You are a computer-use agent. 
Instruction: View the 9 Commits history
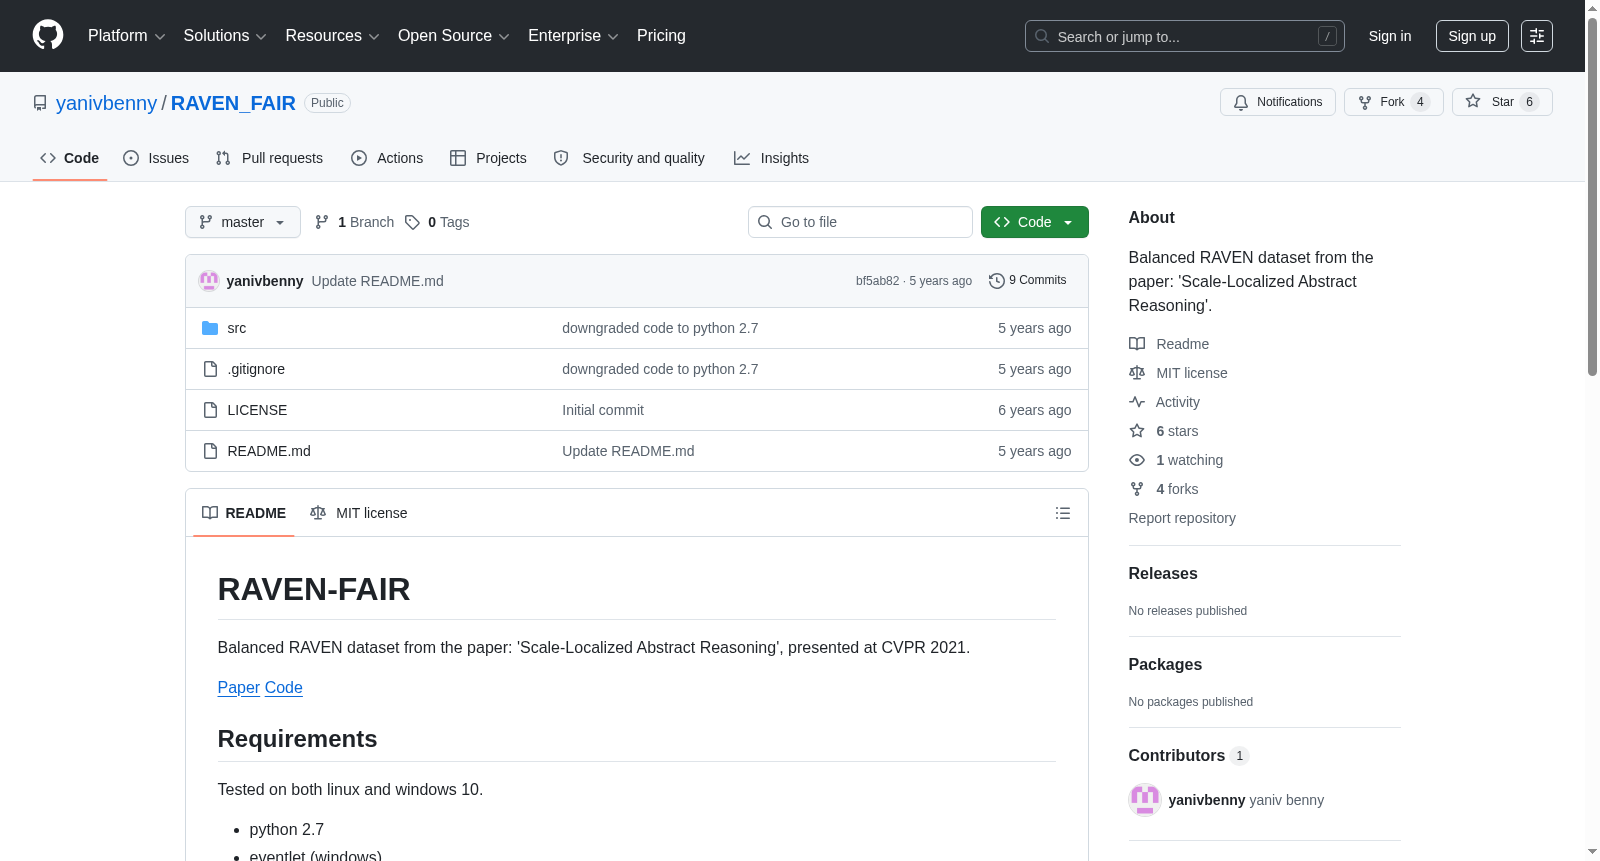[1028, 281]
